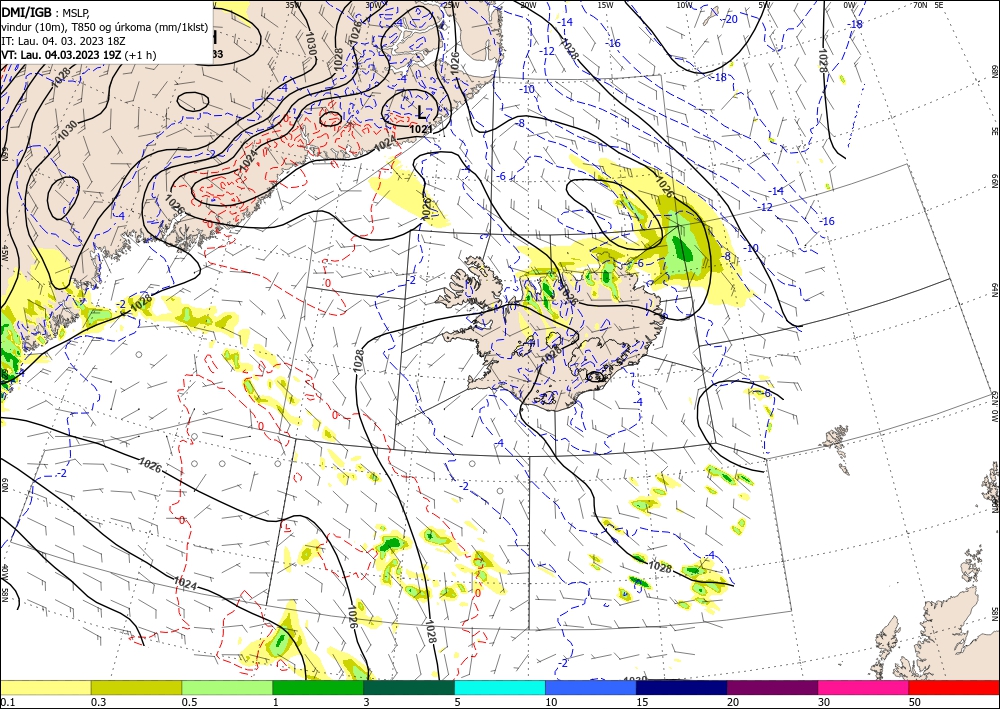The width and height of the screenshot is (1000, 709).
Task: Click the '35W' longitude label on top edge
Action: pyautogui.click(x=293, y=5)
